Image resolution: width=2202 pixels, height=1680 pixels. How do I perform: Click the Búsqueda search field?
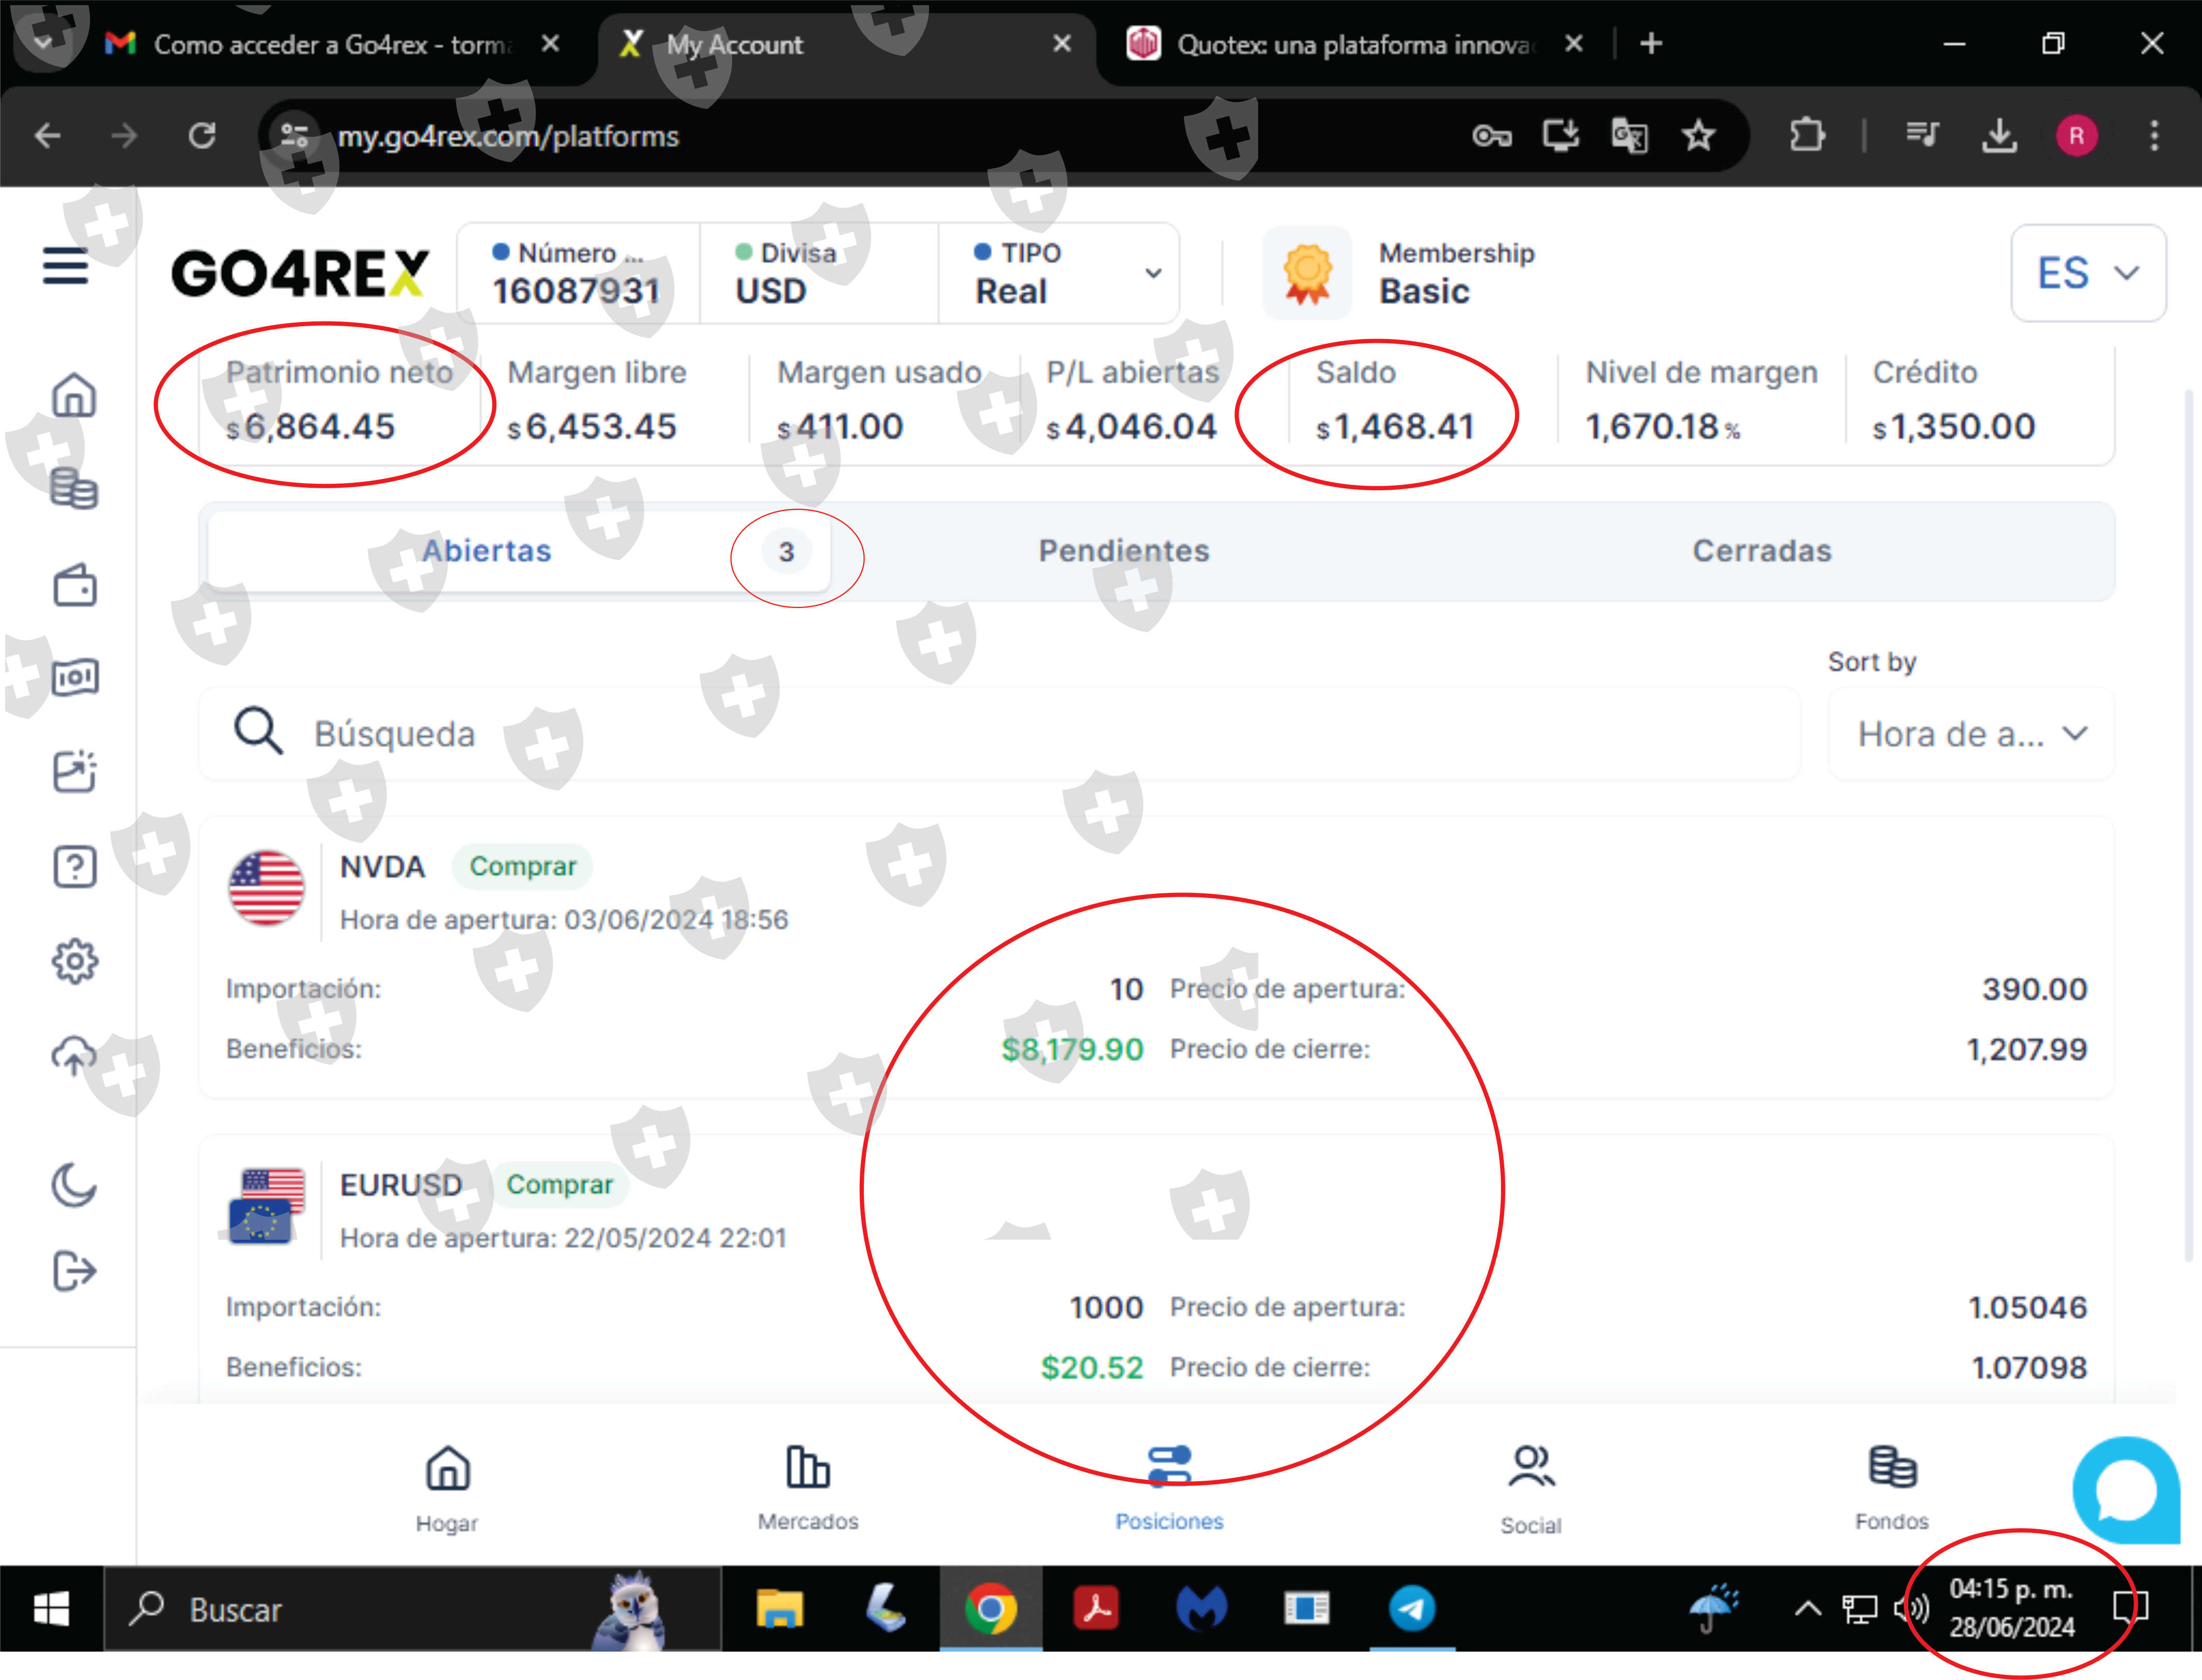tap(1000, 734)
